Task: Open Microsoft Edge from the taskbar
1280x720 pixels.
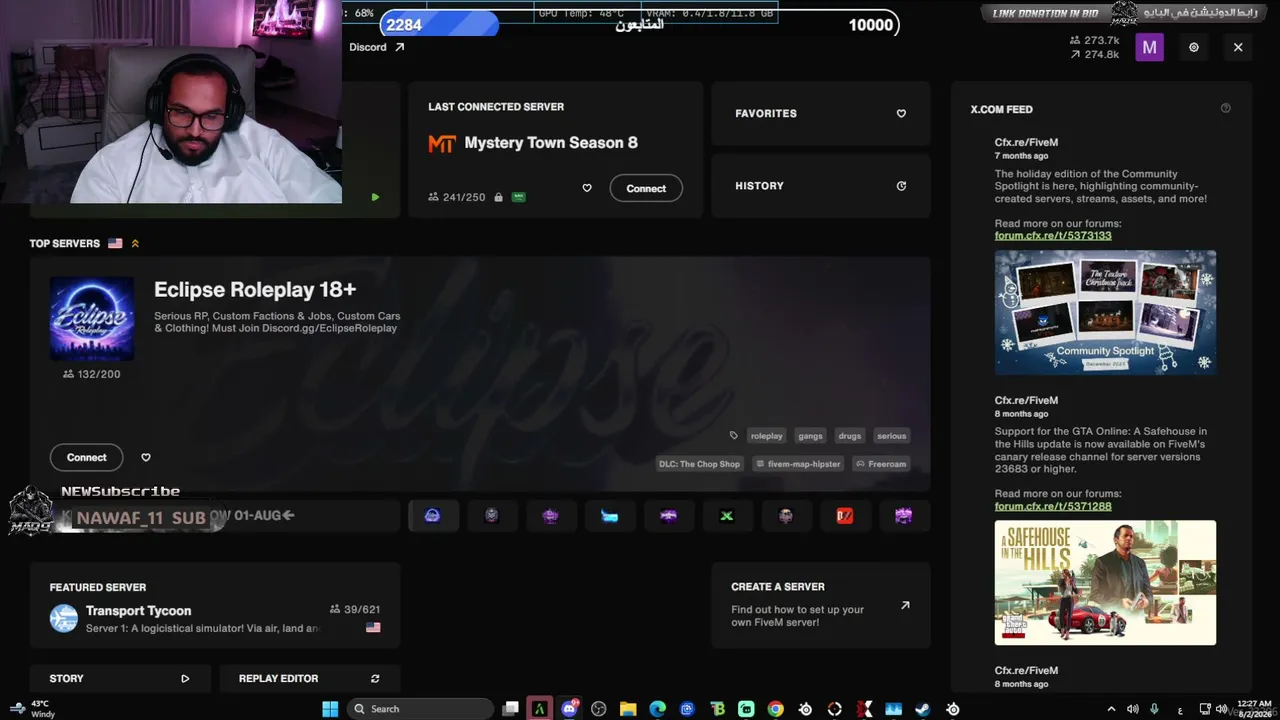Action: [657, 709]
